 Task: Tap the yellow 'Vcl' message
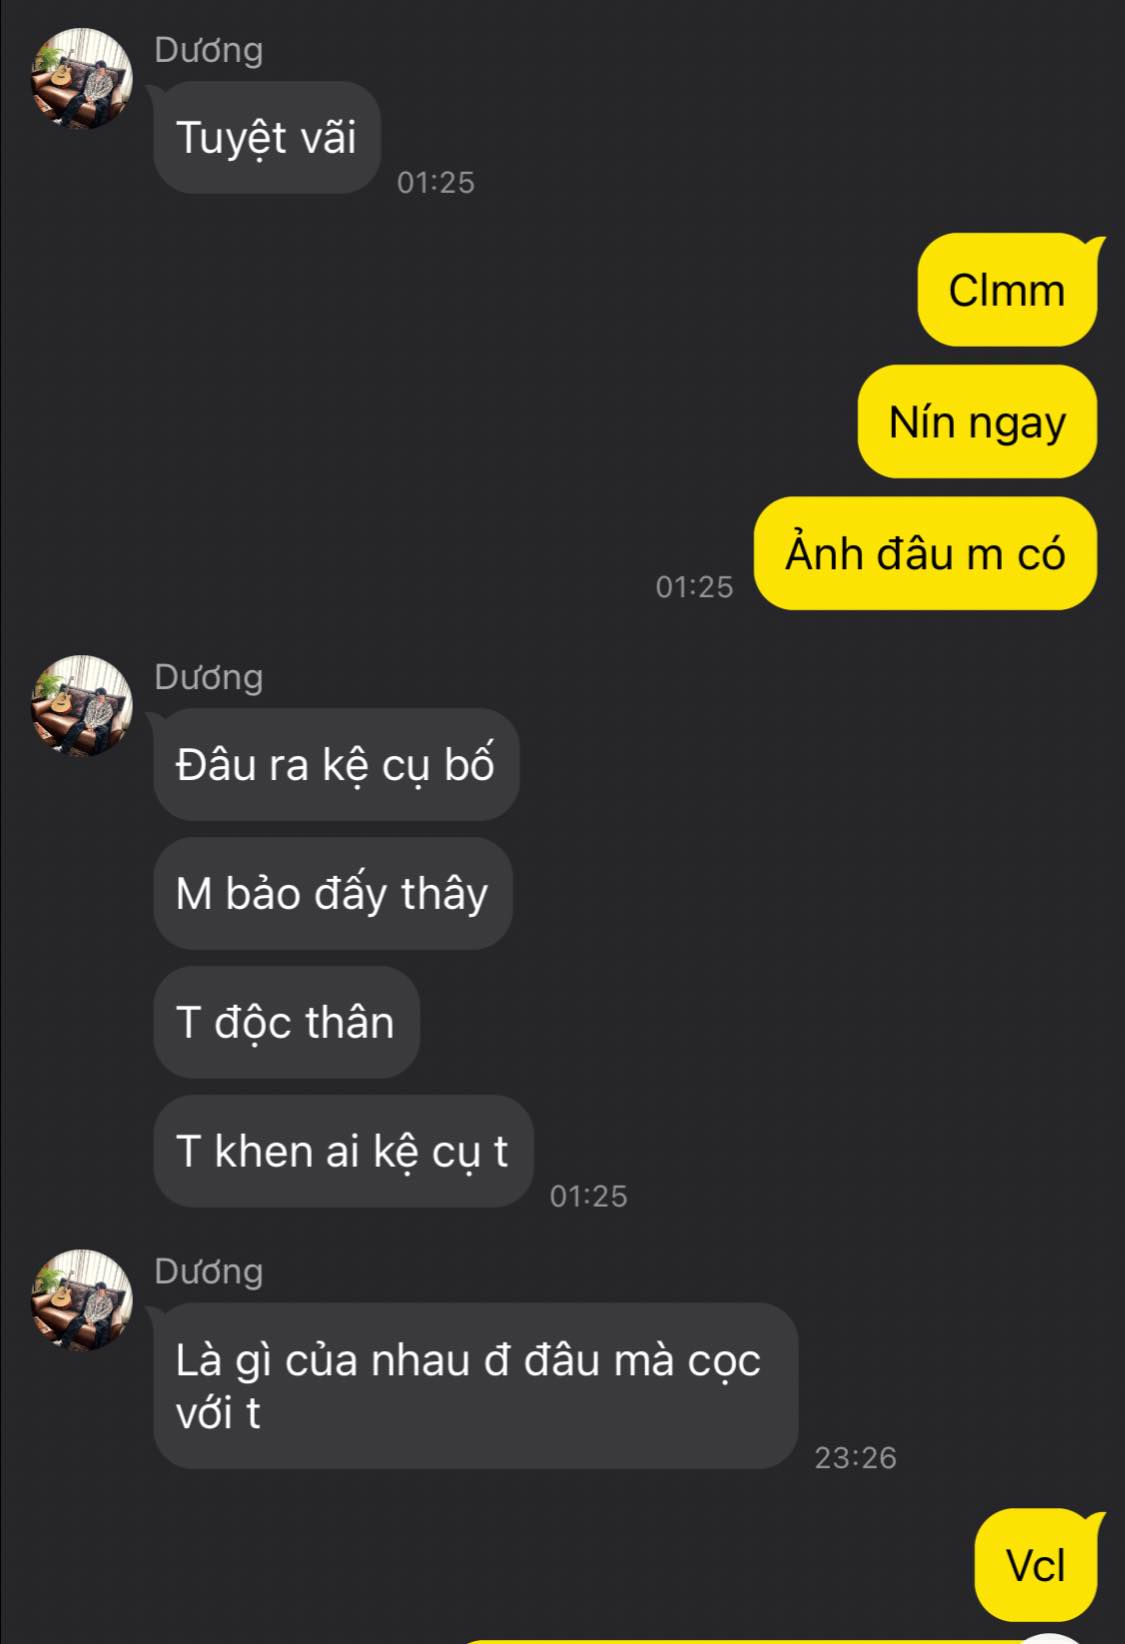tap(1036, 1565)
